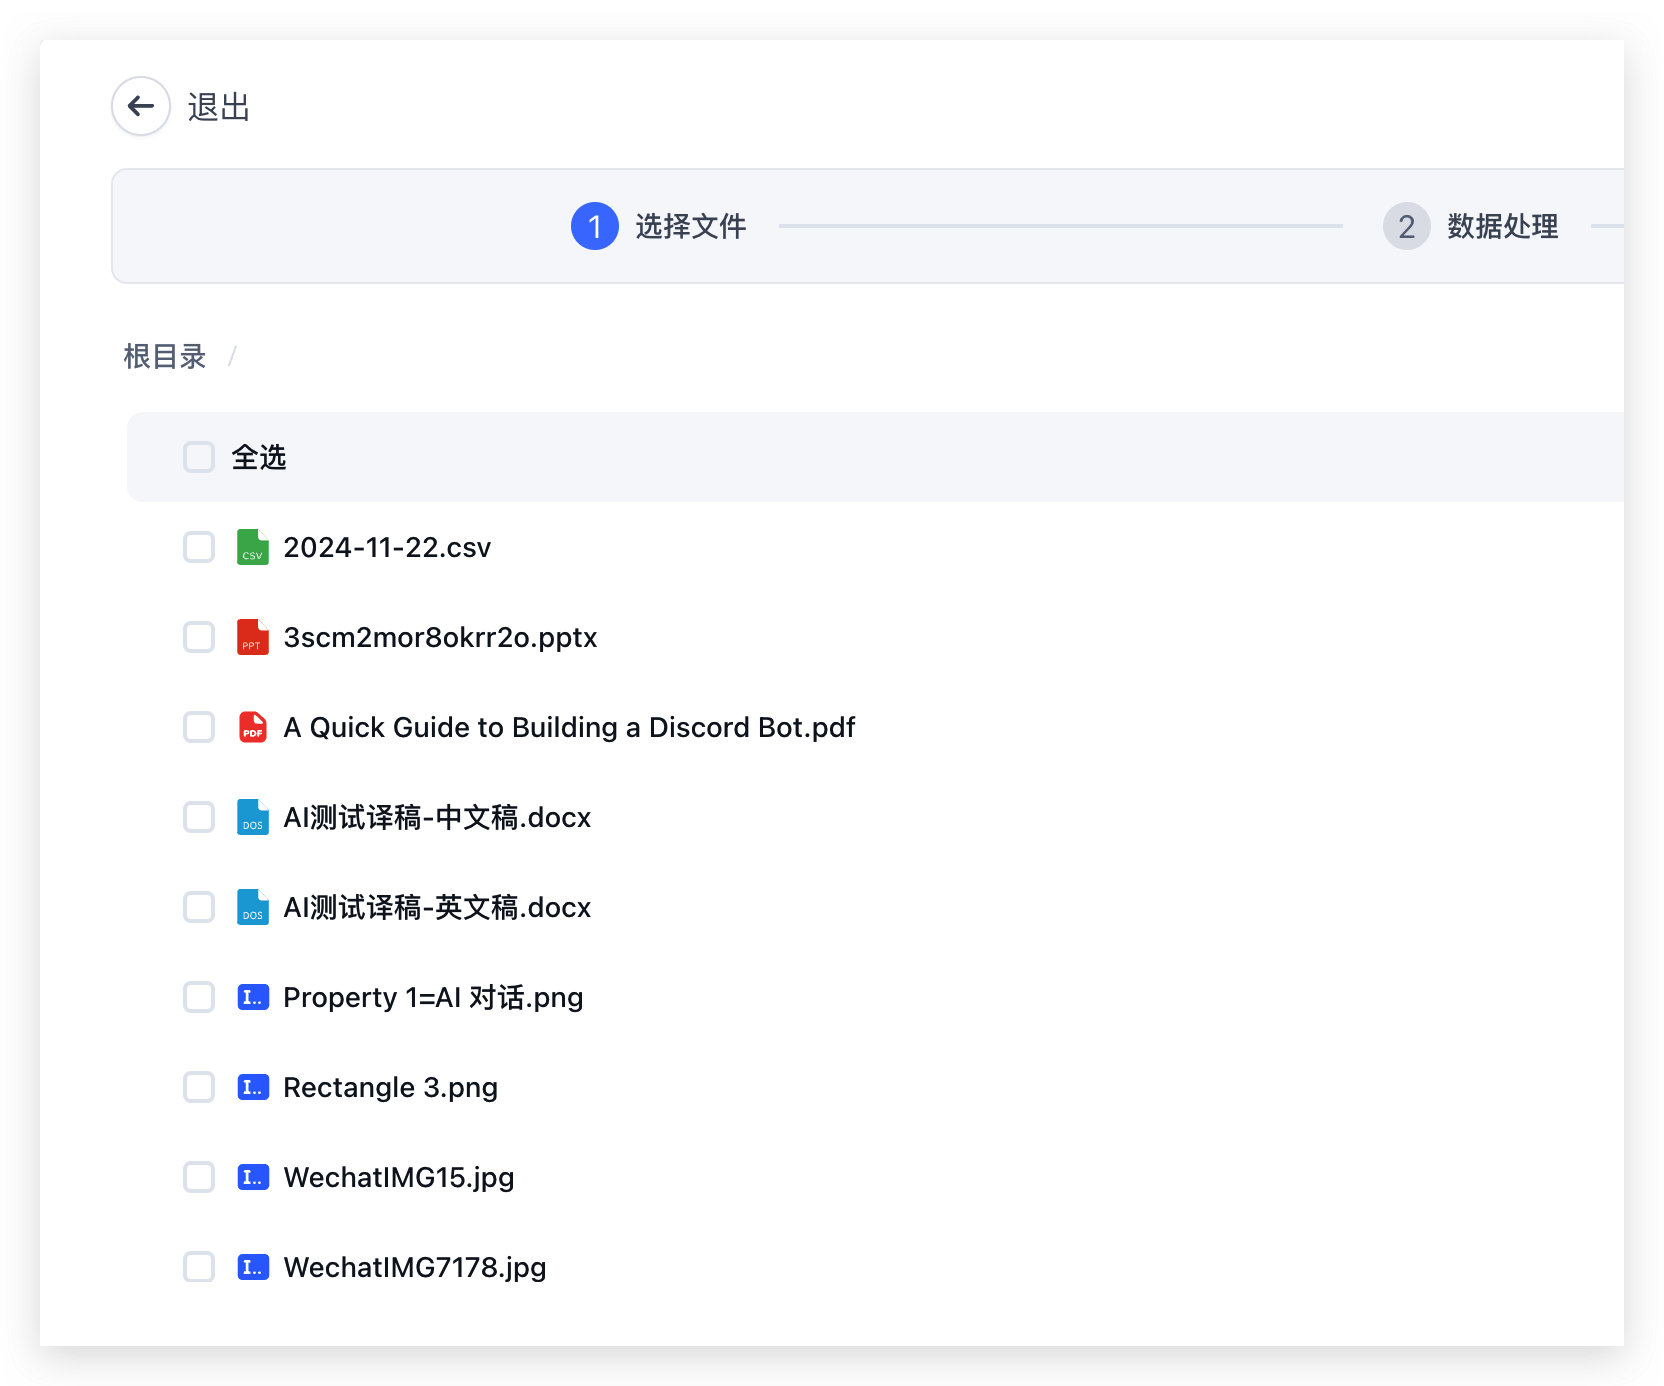The height and width of the screenshot is (1386, 1664).
Task: Check the box for AI测试译稿-英文稿.docx
Action: tap(199, 907)
